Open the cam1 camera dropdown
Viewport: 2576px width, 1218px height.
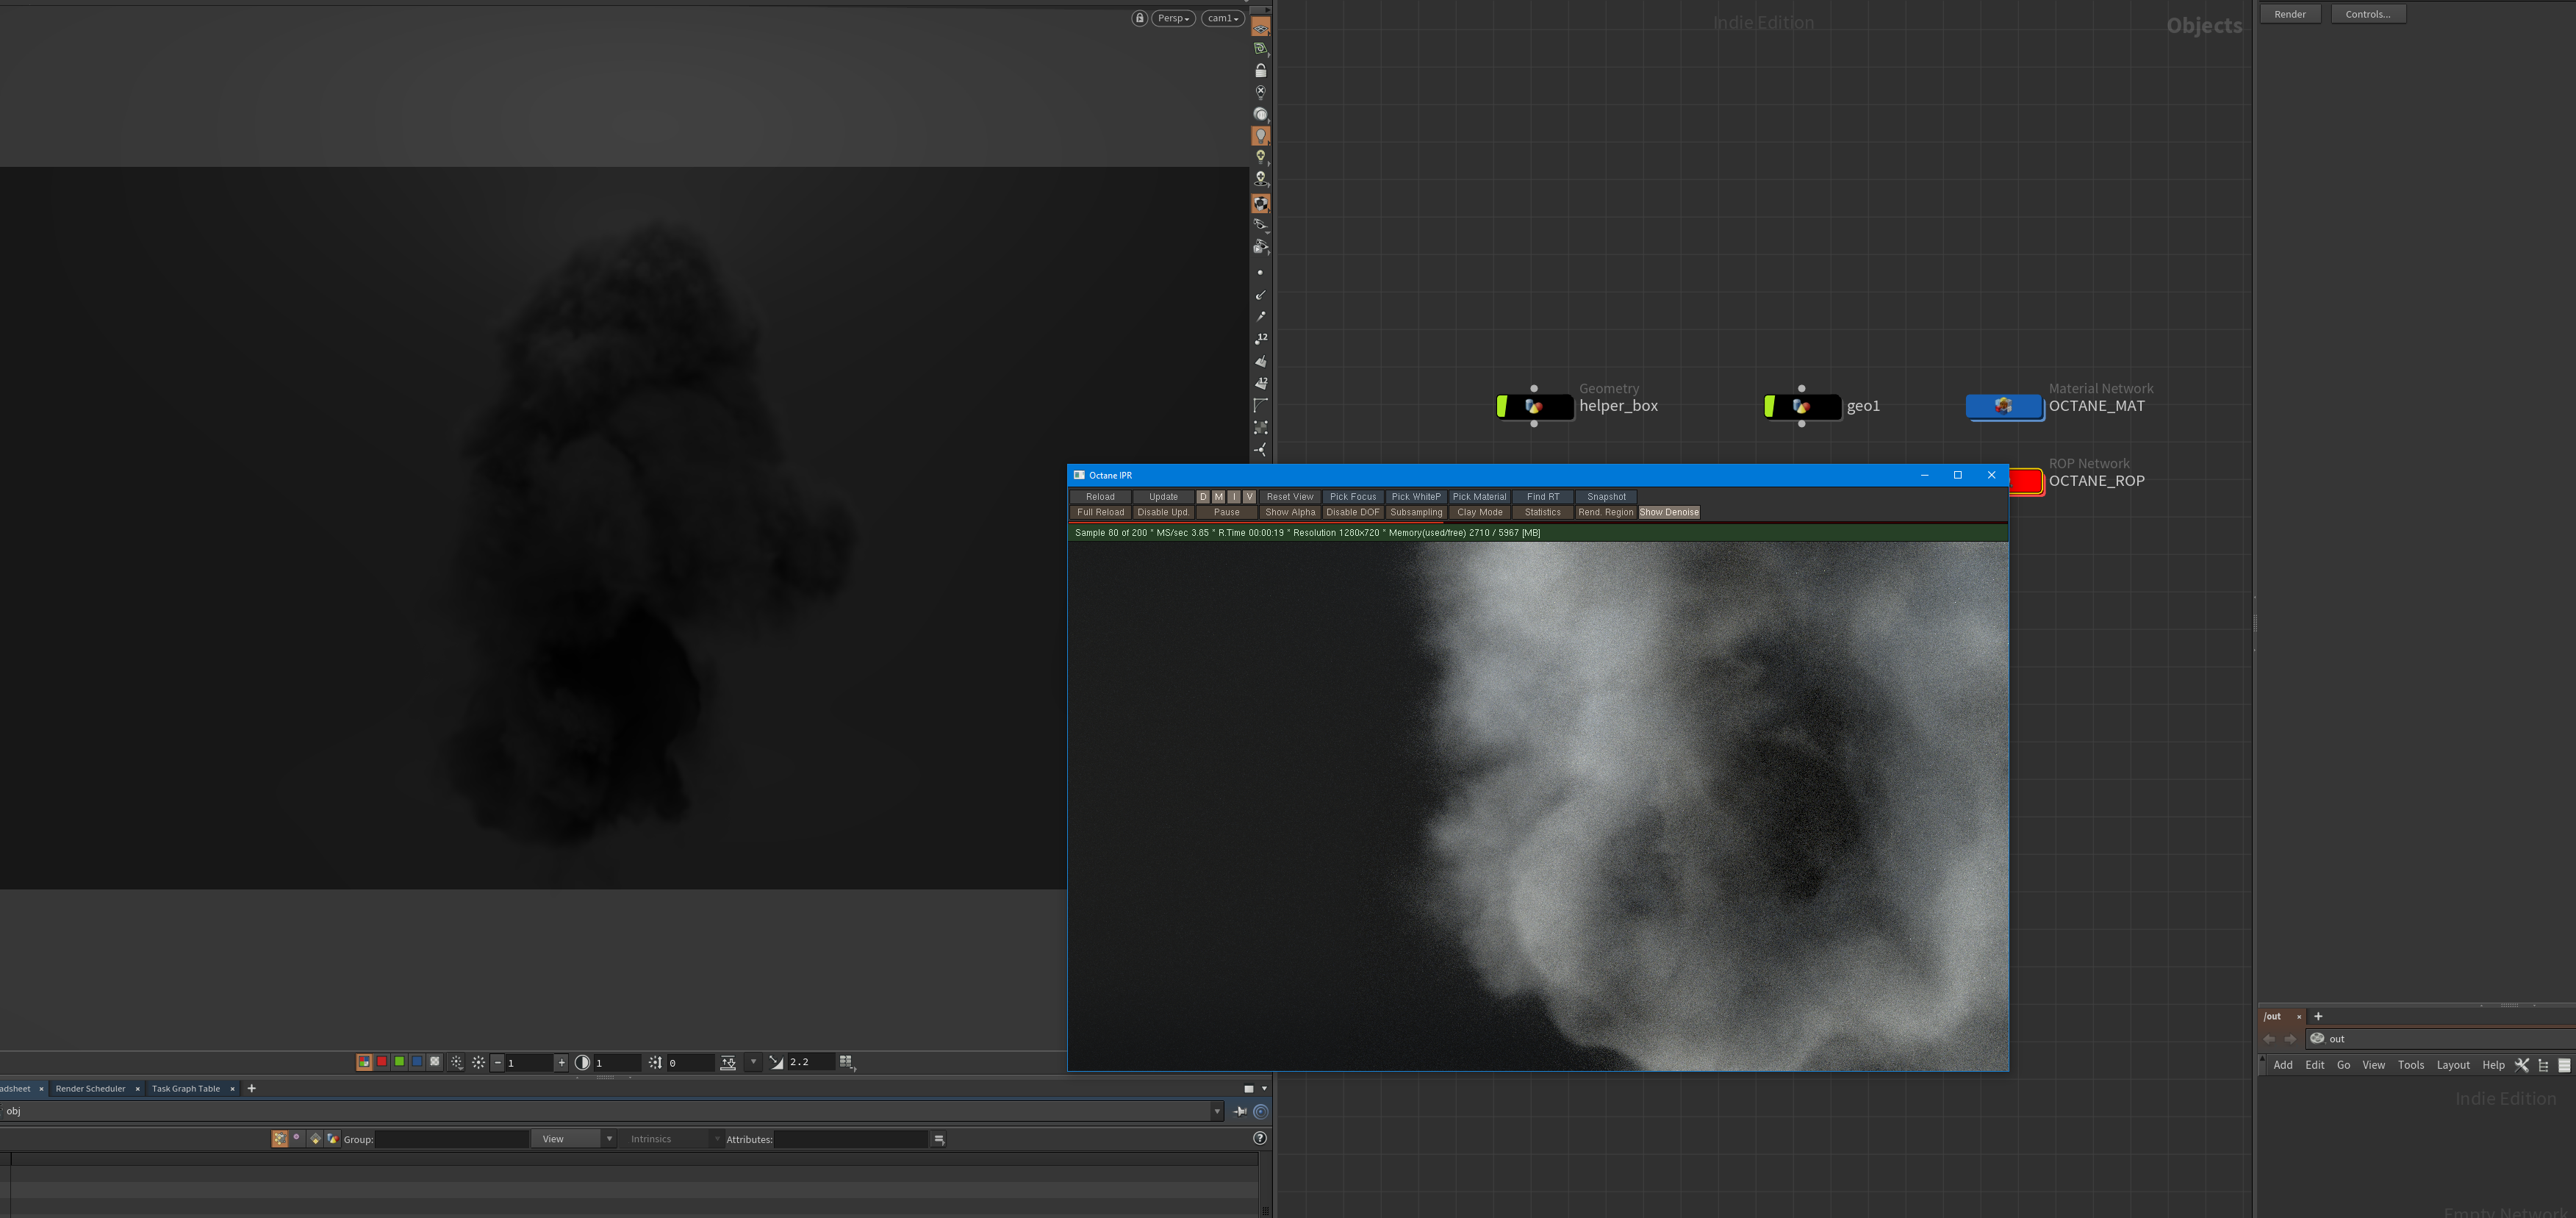point(1222,18)
